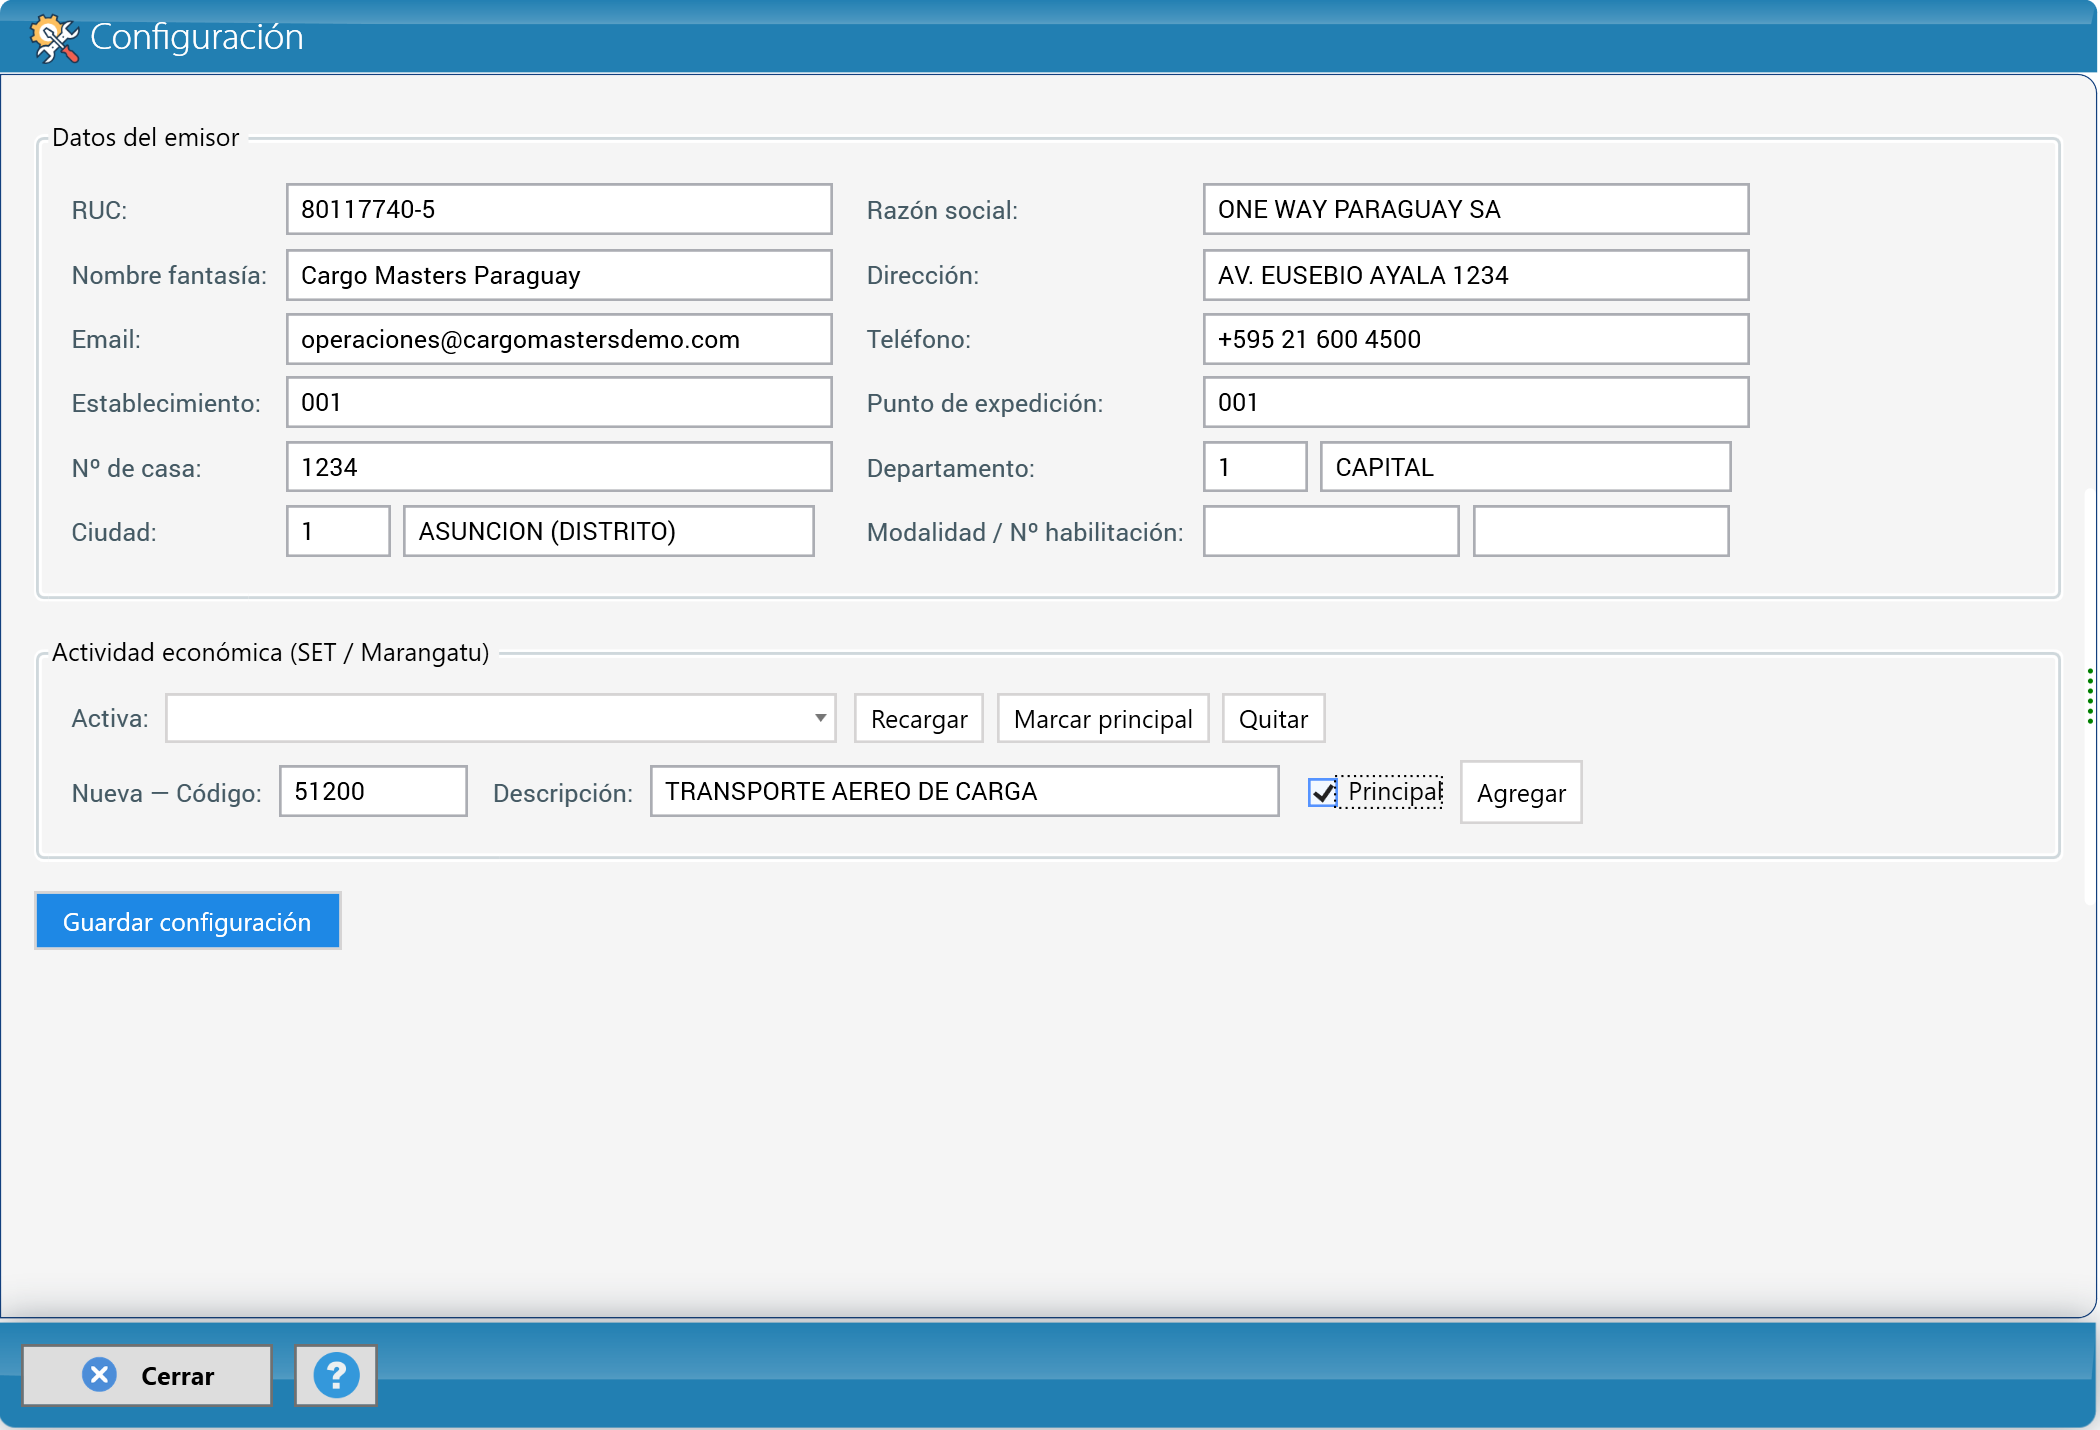This screenshot has width=2100, height=1430.
Task: Toggle the Principal checkbox
Action: pos(1323,793)
